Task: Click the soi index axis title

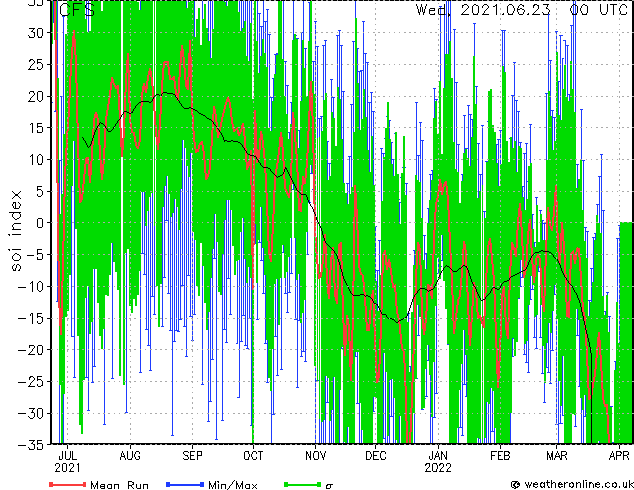Action: point(15,231)
